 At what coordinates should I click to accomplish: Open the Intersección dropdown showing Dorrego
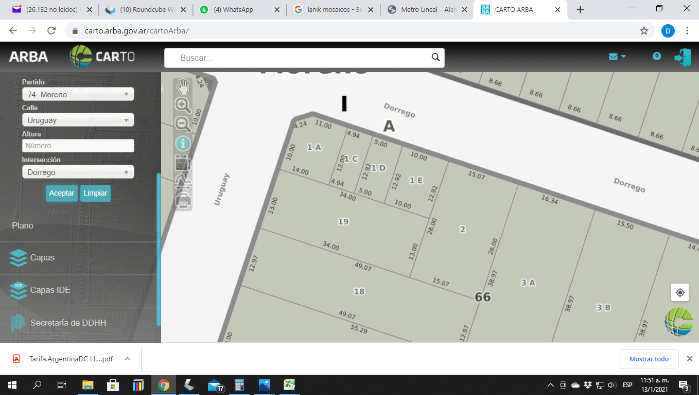pyautogui.click(x=78, y=172)
